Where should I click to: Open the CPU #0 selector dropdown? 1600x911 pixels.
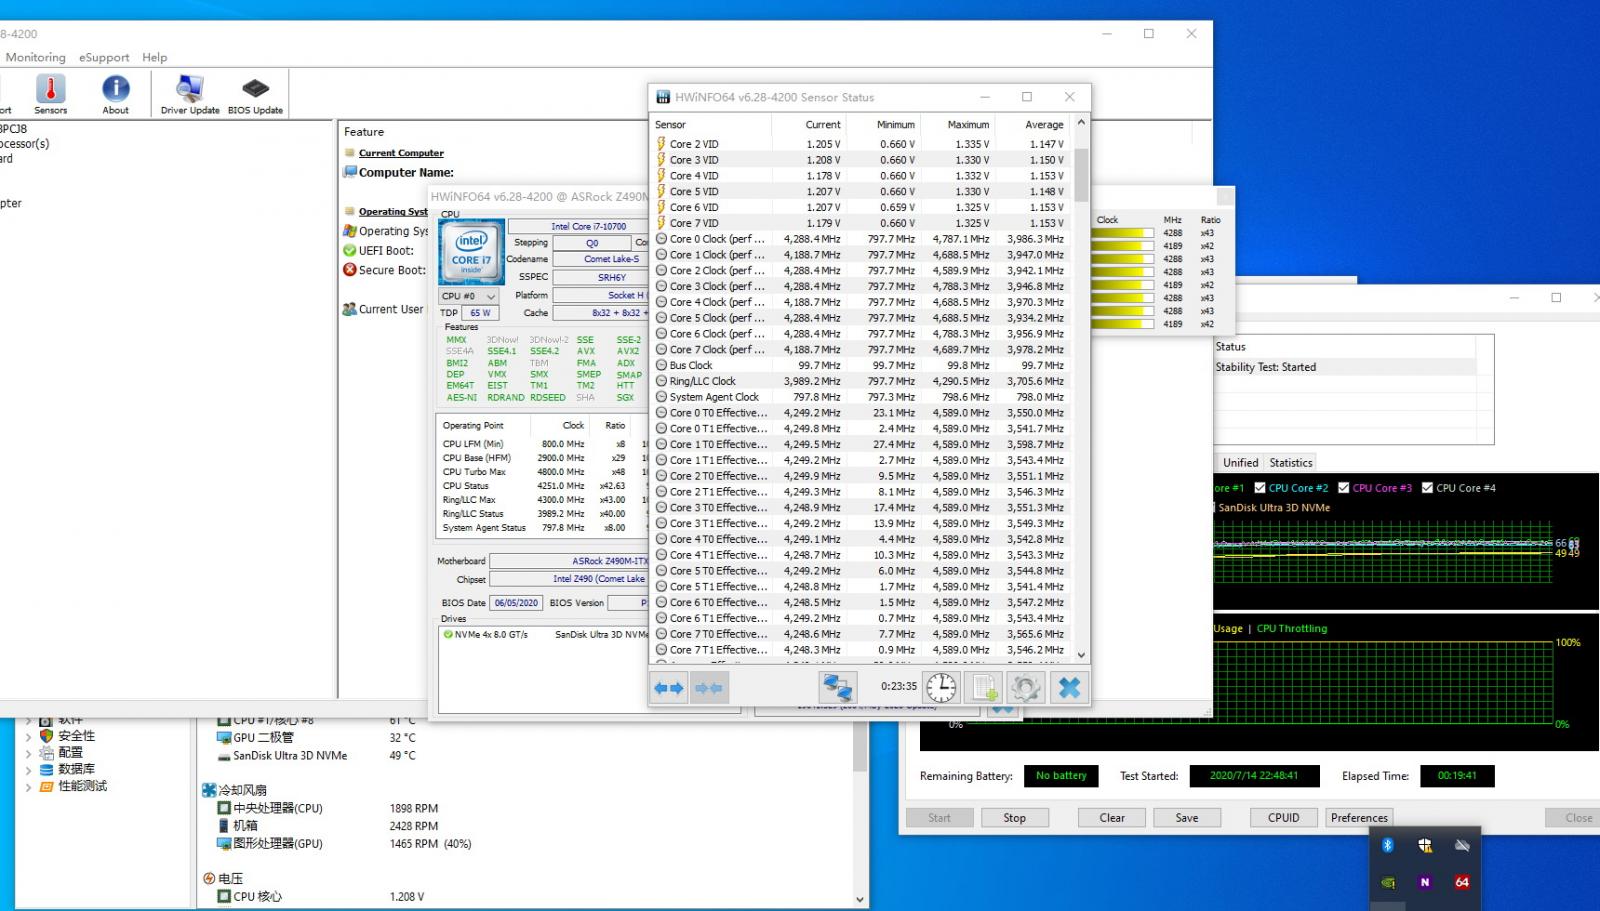coord(469,296)
